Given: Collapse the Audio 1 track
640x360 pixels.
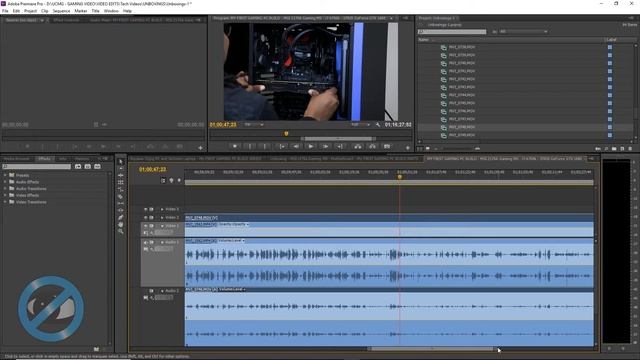Looking at the screenshot, I should click(162, 242).
